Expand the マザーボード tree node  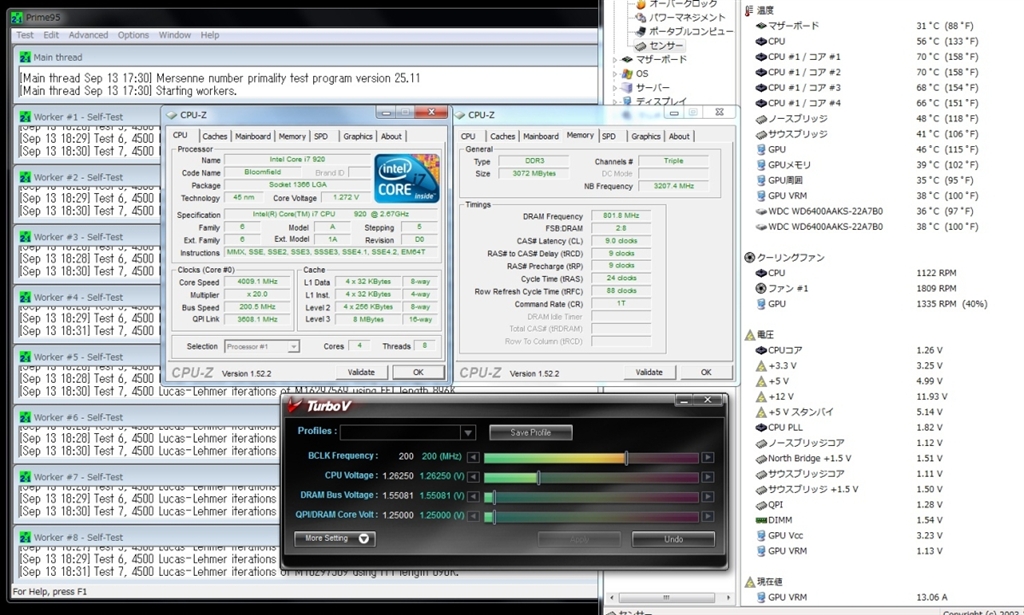616,60
